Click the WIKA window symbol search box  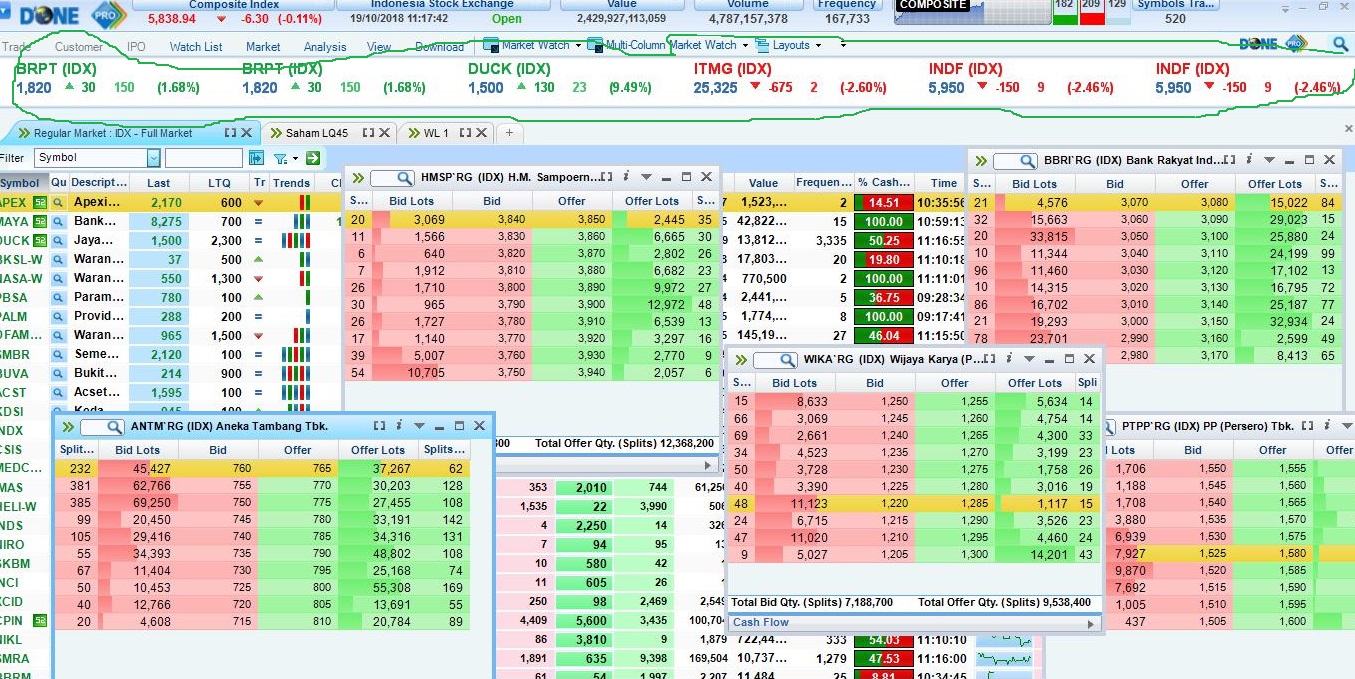point(775,360)
